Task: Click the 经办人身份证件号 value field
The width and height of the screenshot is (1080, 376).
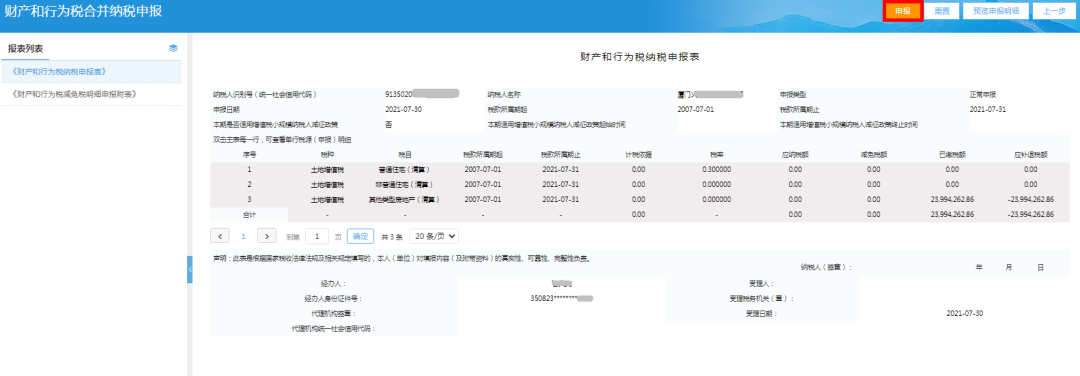Action: pos(561,298)
